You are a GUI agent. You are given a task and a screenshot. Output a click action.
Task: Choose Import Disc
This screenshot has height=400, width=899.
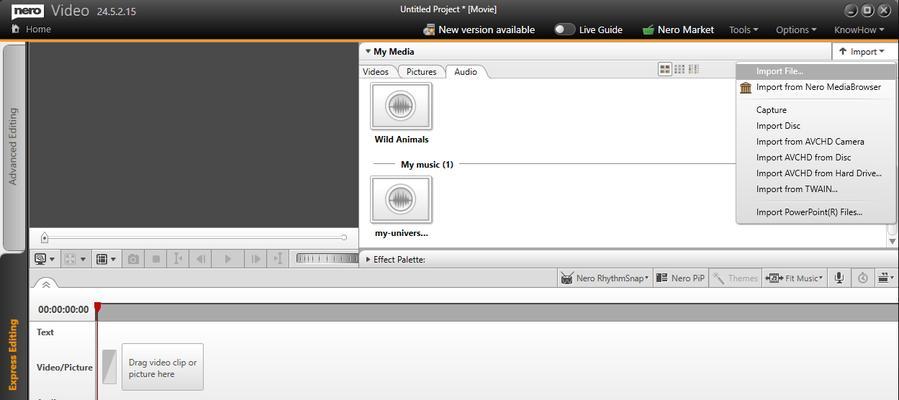(815, 126)
